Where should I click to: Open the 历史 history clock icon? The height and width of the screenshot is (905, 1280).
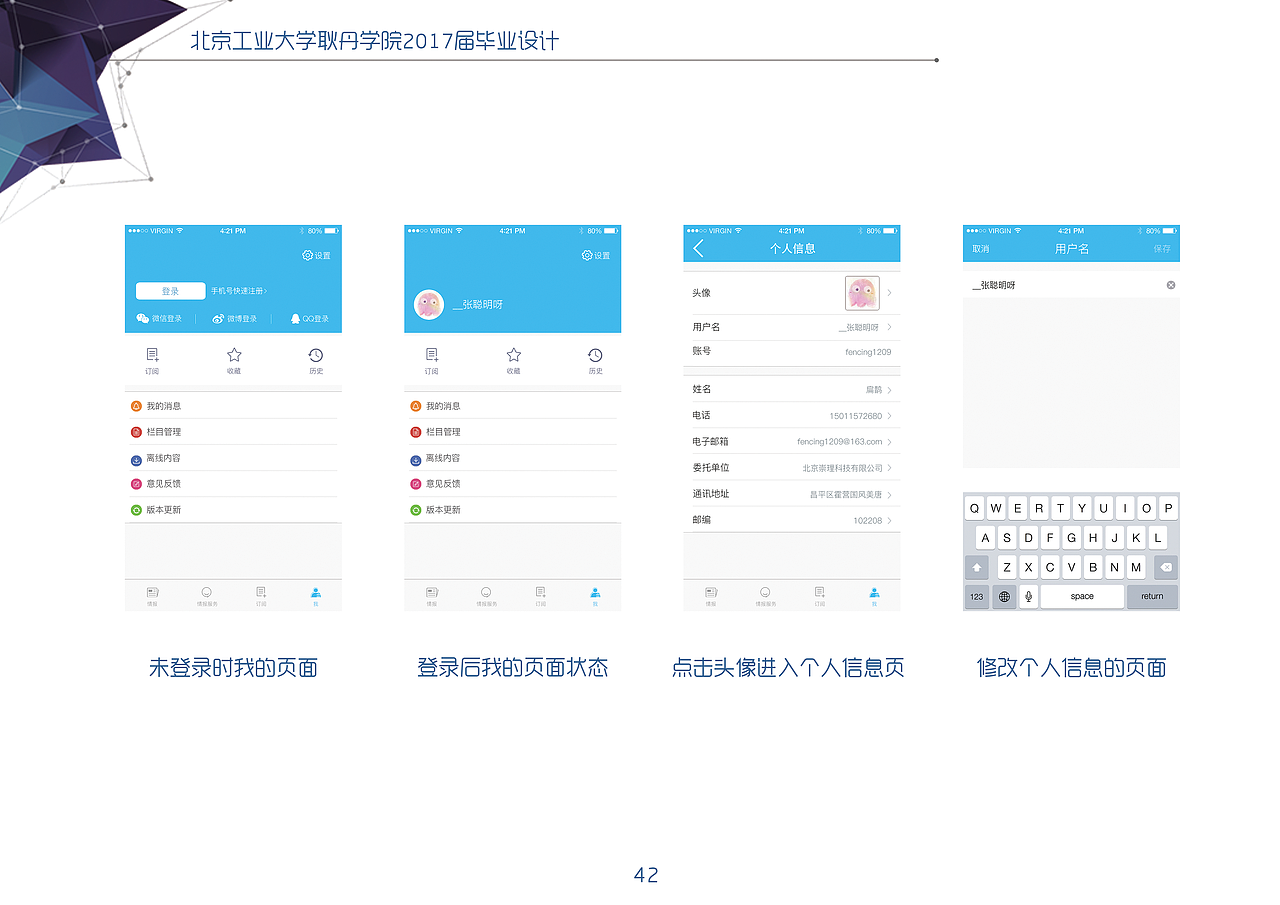pyautogui.click(x=315, y=355)
